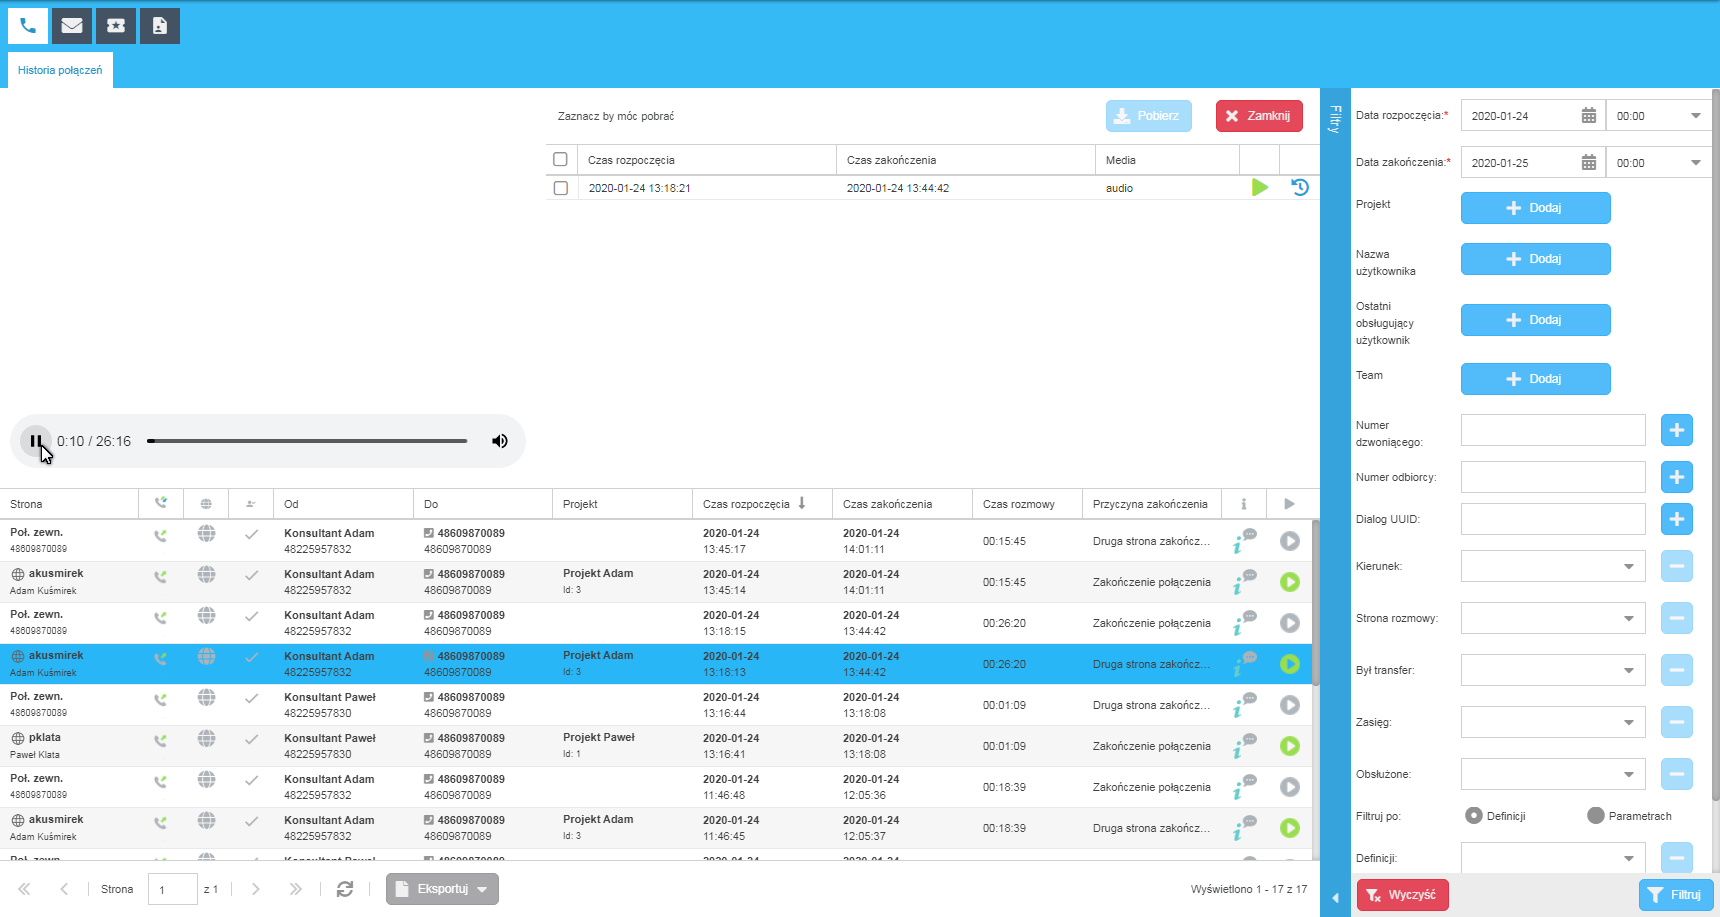
Task: Collapse the Filtry side panel
Action: 1335,897
